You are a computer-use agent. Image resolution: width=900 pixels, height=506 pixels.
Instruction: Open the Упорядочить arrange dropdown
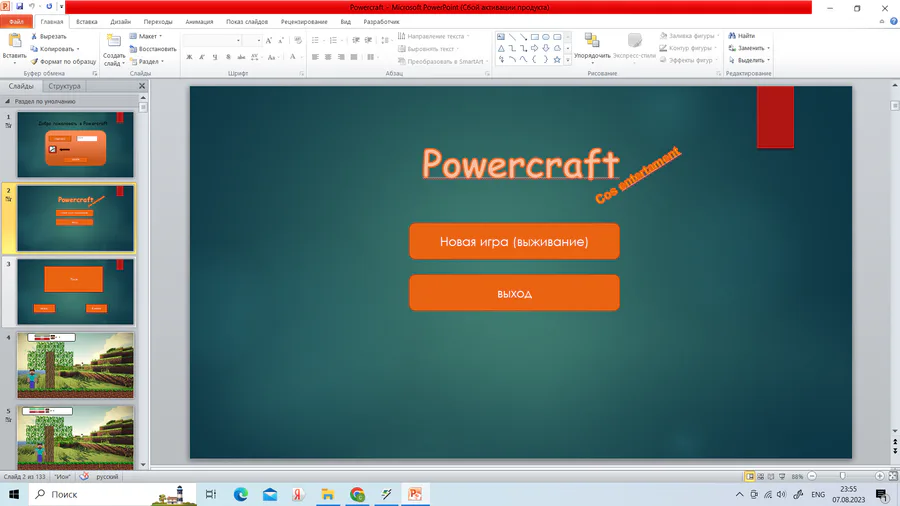592,46
